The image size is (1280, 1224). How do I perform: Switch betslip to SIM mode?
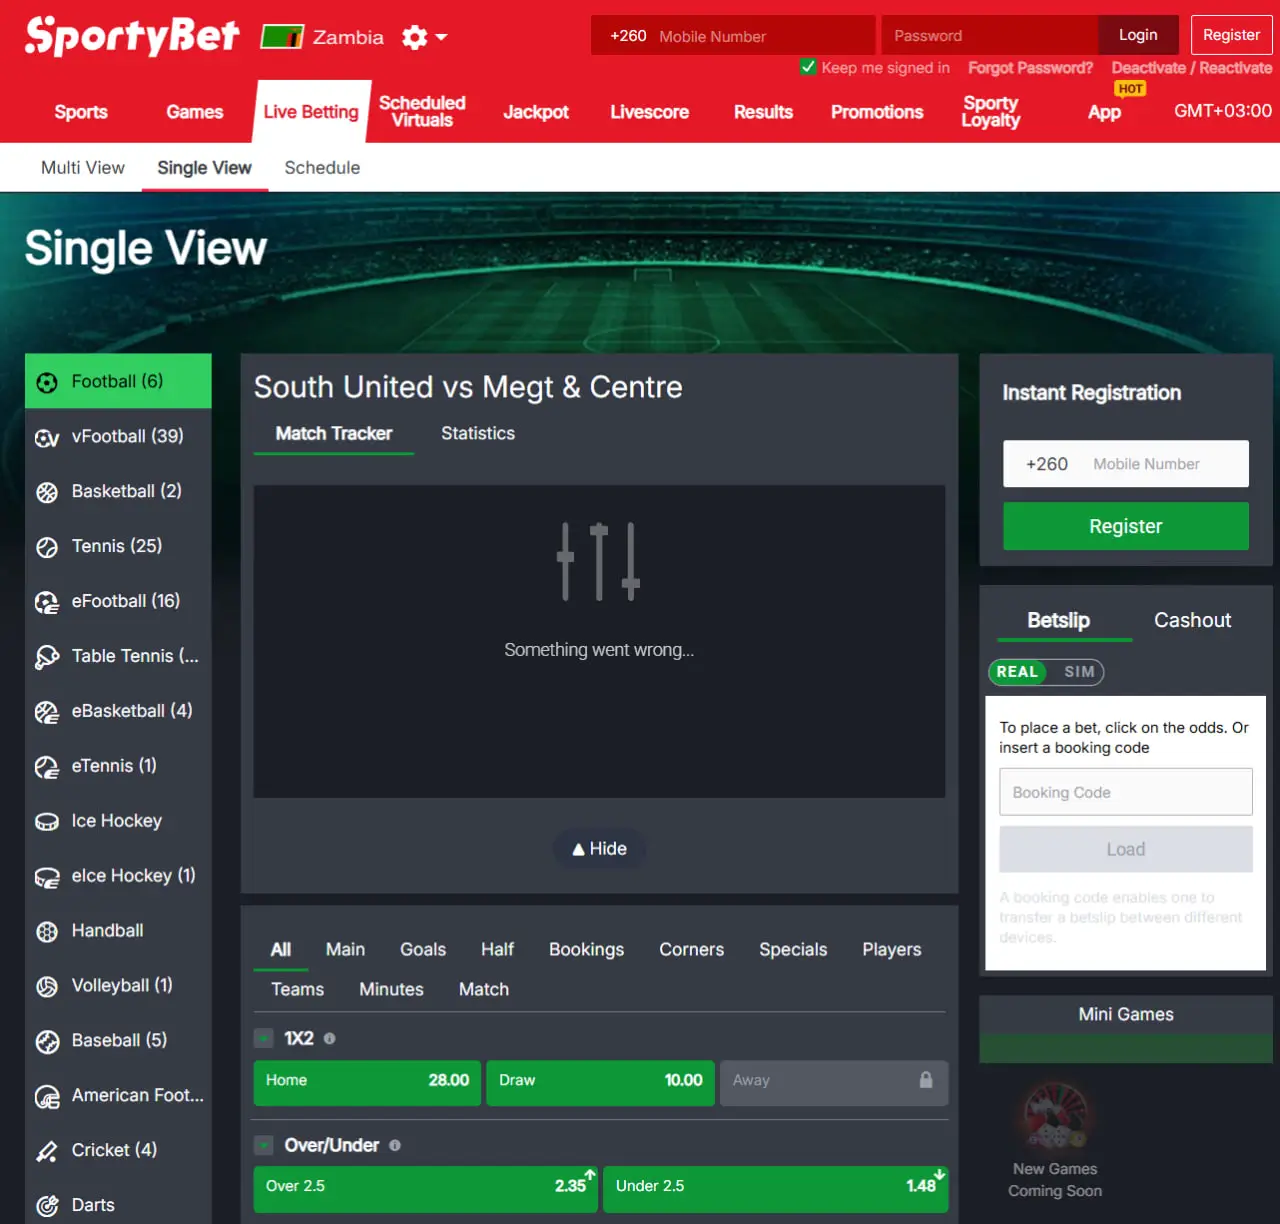[1079, 672]
